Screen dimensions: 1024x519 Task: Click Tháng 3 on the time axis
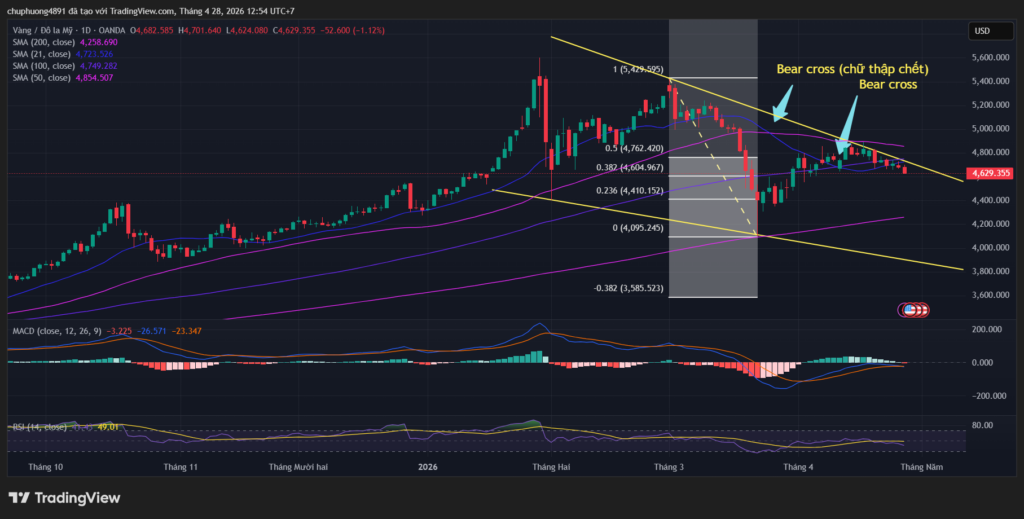point(668,467)
